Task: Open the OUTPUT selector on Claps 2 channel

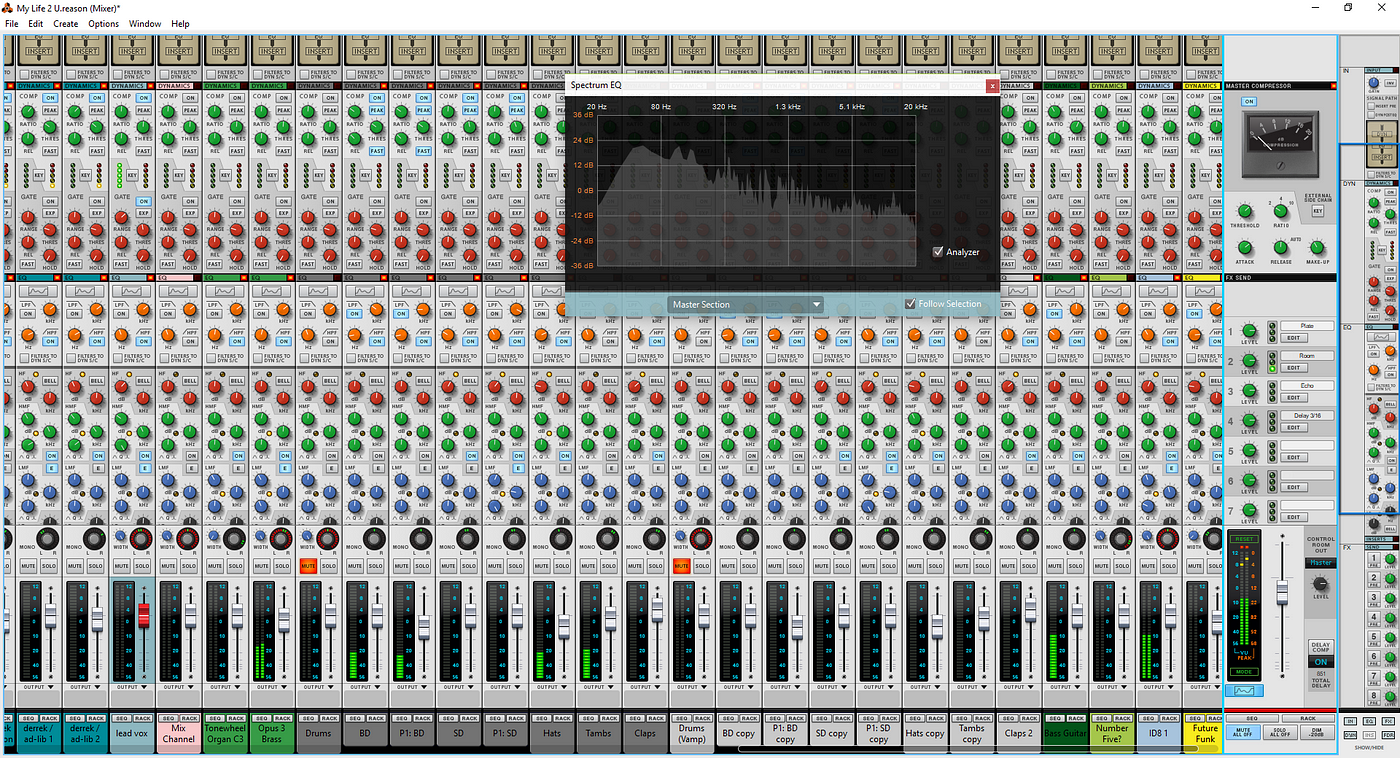Action: 1019,687
